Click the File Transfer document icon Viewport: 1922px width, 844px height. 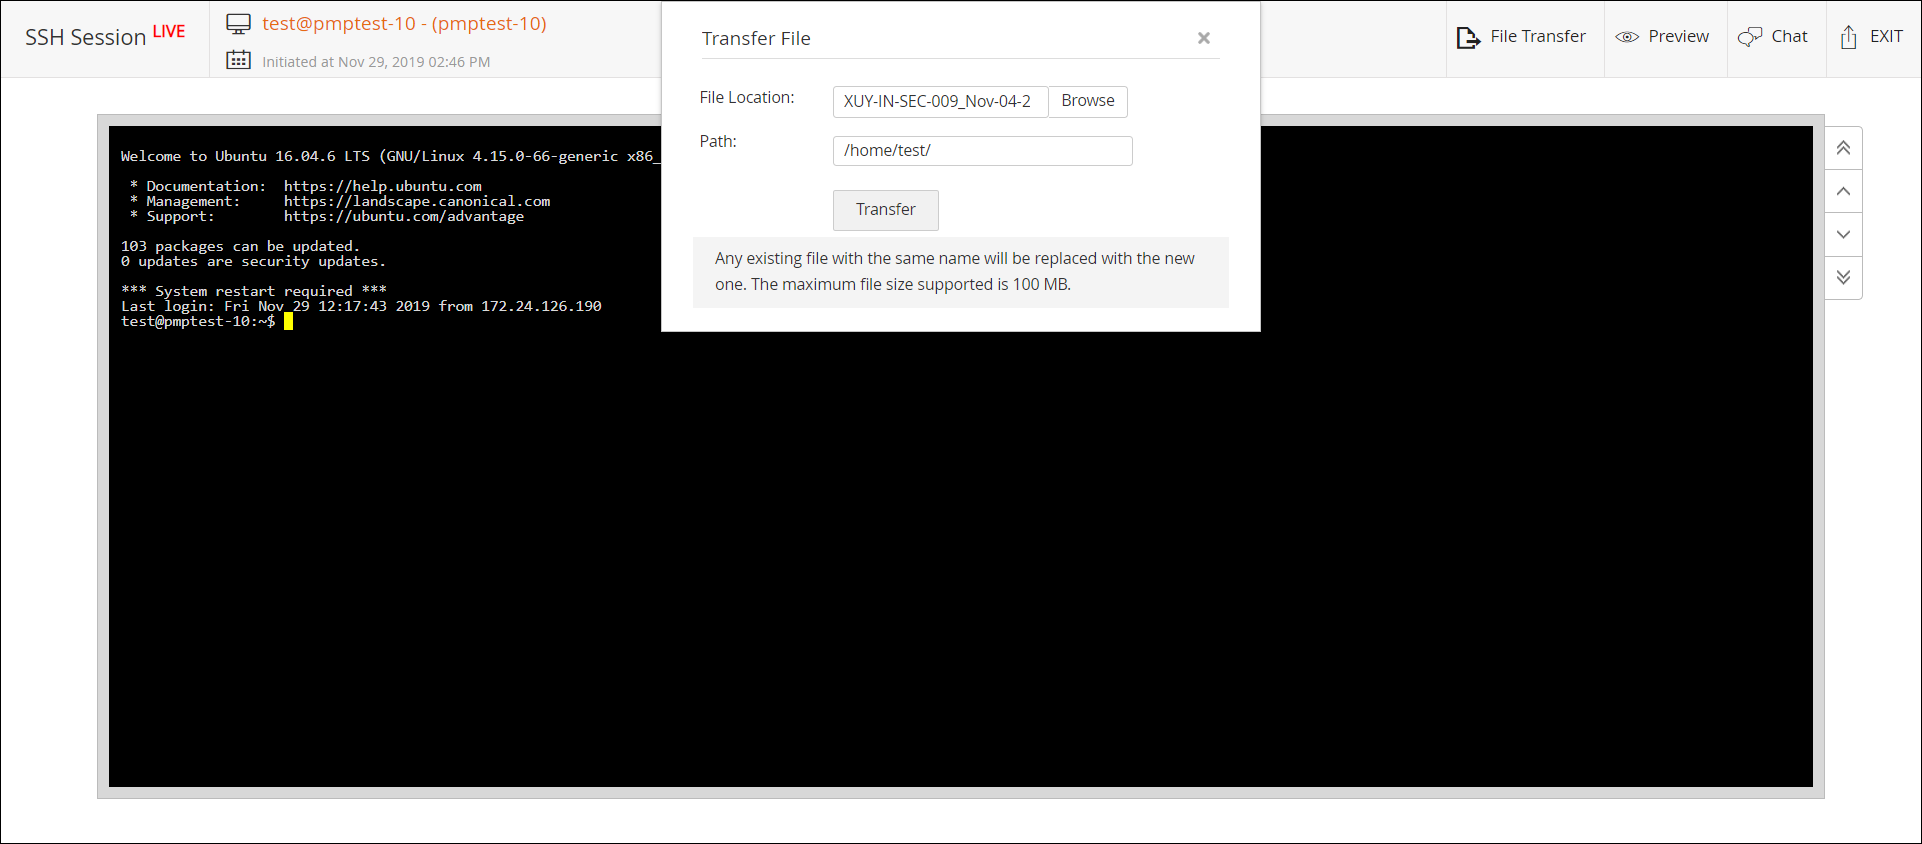coord(1468,38)
